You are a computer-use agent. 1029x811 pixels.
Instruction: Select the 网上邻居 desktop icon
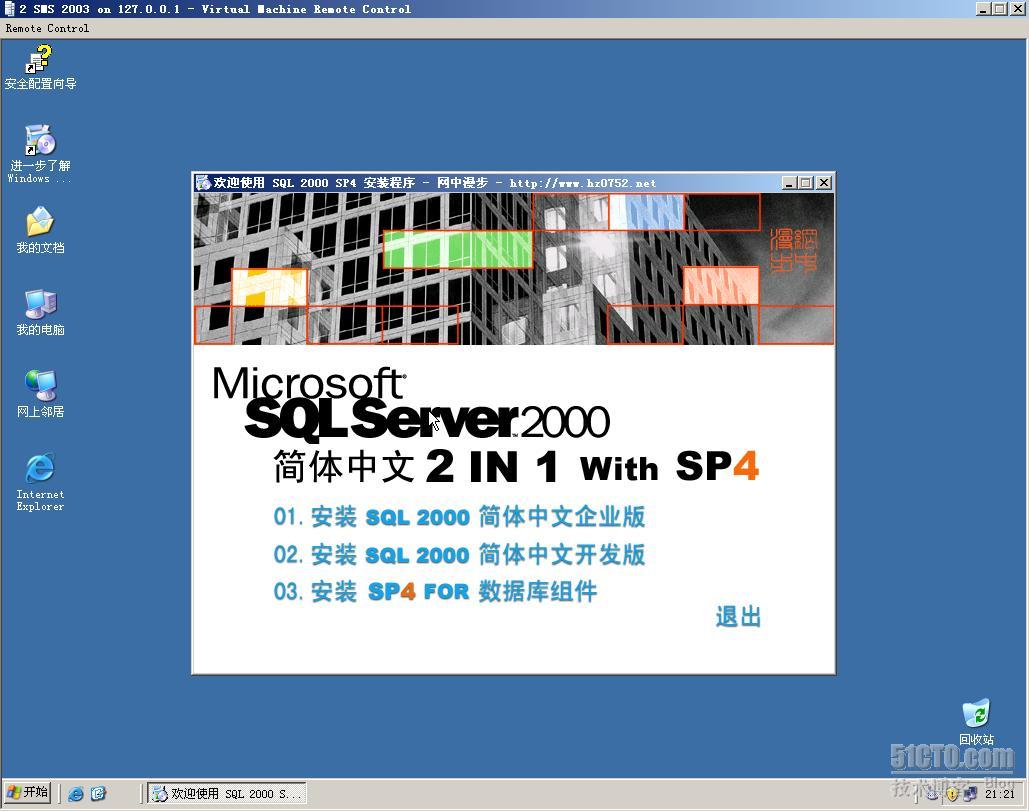click(x=40, y=394)
